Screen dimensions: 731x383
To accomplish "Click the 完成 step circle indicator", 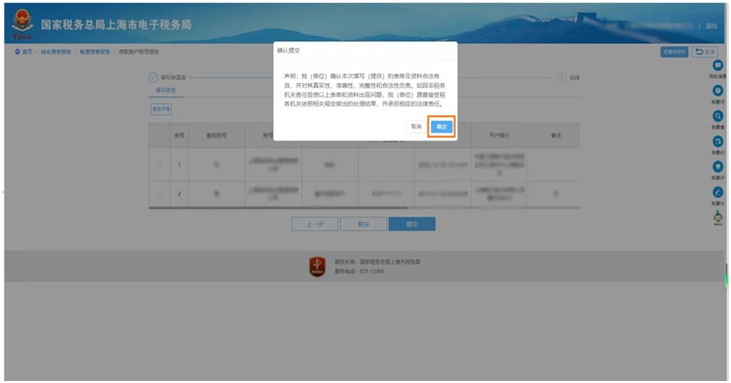I will coord(562,77).
